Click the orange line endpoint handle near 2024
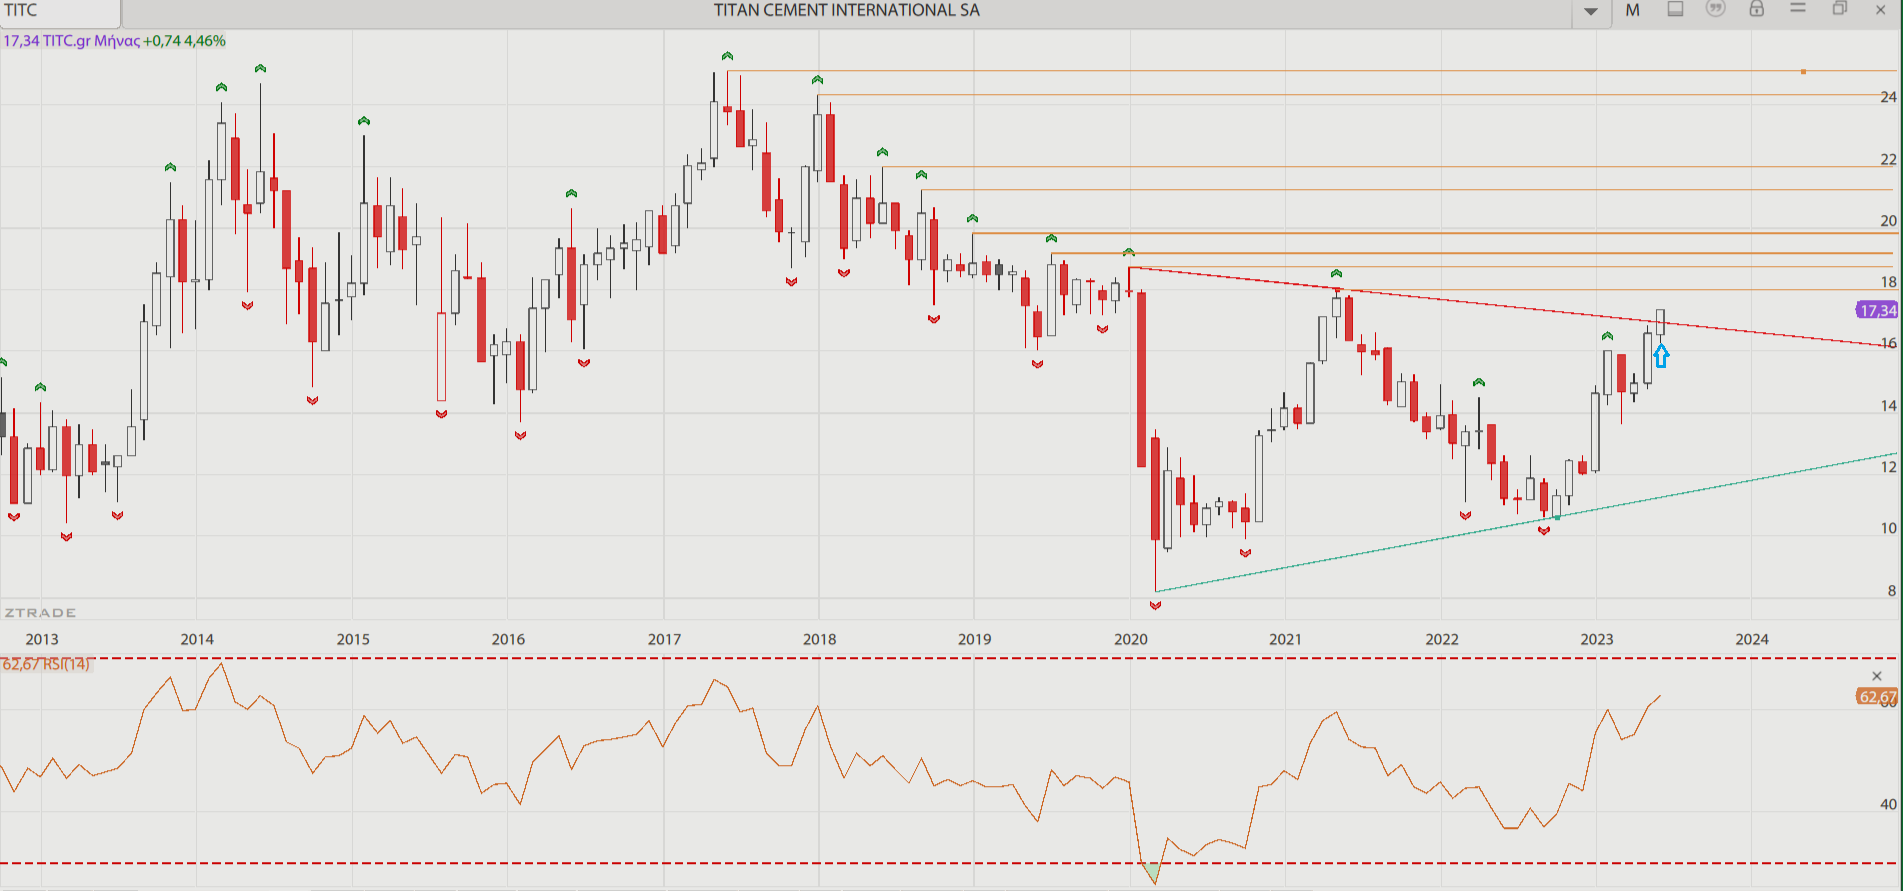This screenshot has width=1903, height=891. (1803, 72)
